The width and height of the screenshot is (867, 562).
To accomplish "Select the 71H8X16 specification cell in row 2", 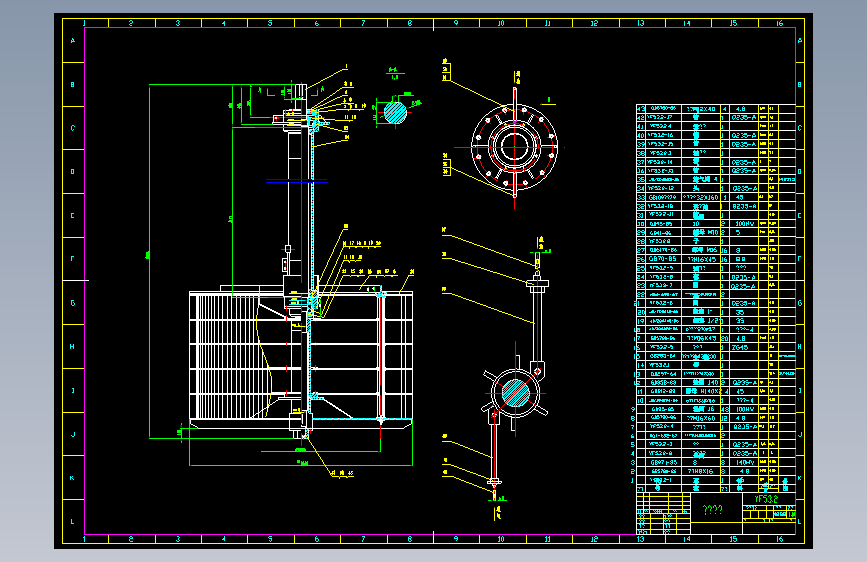I will pos(700,471).
